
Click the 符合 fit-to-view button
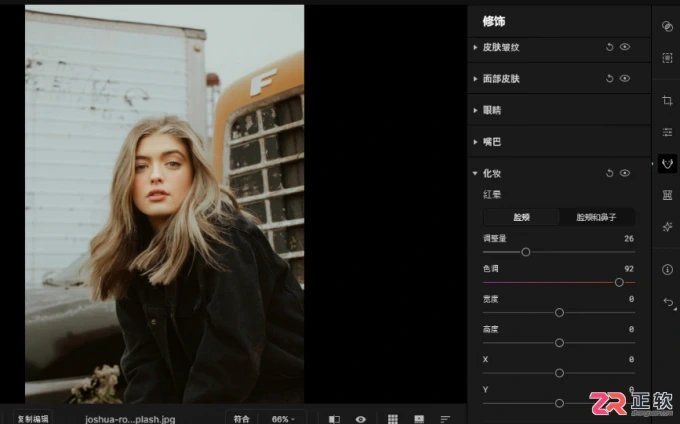coord(242,419)
